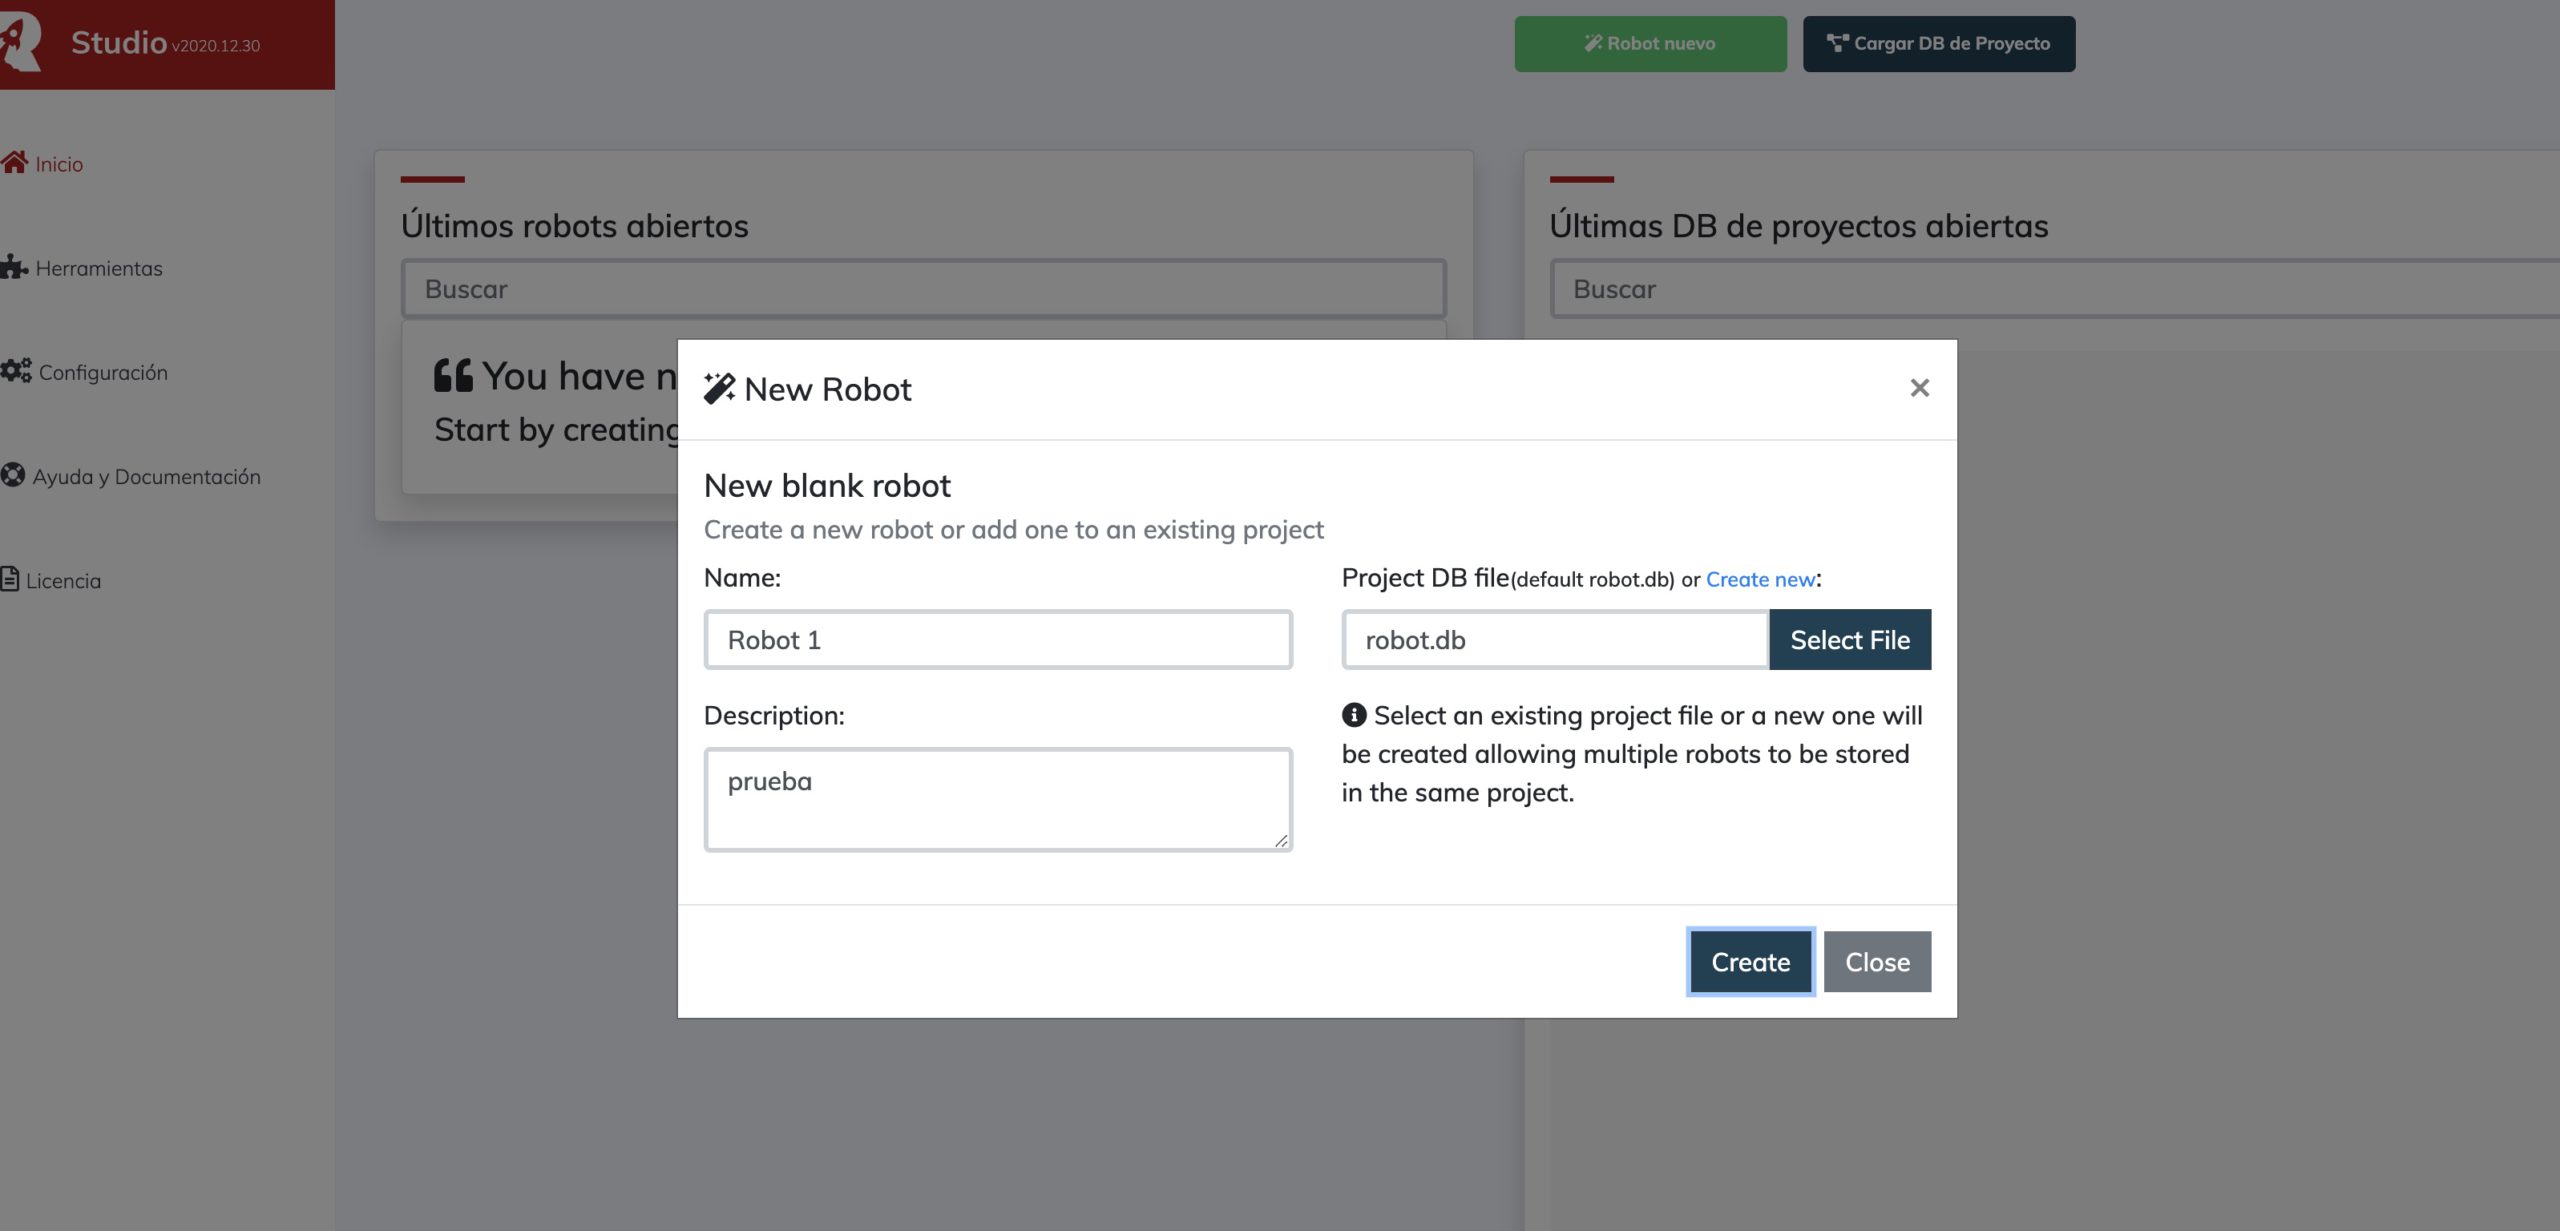Click the Configuración gears icon
Screen dimensions: 2560x1231
click(x=16, y=371)
